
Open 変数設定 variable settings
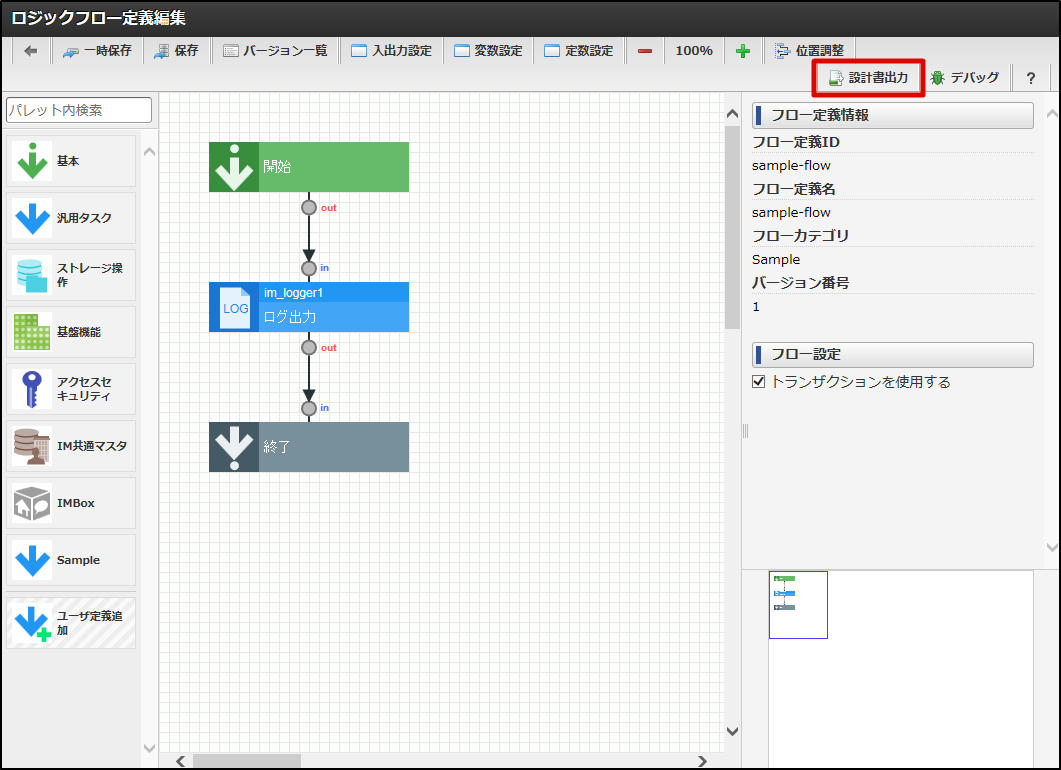[x=488, y=51]
